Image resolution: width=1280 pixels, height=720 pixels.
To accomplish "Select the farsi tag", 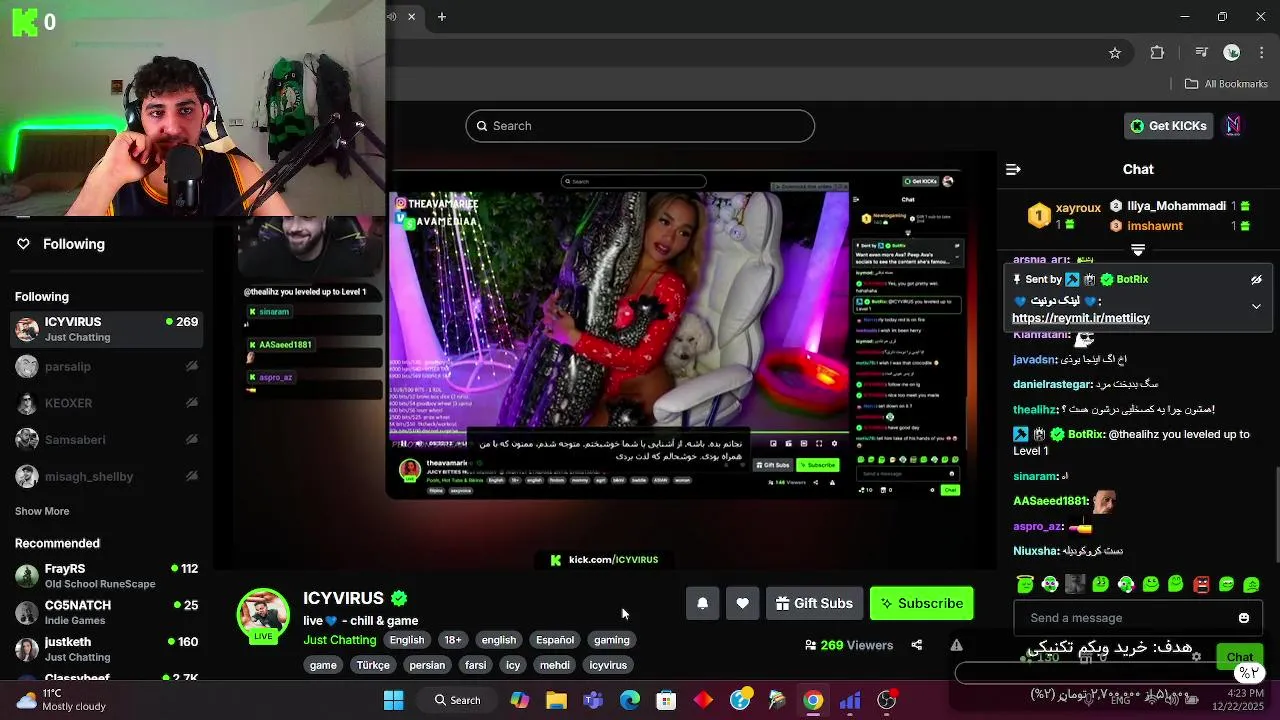I will (476, 665).
